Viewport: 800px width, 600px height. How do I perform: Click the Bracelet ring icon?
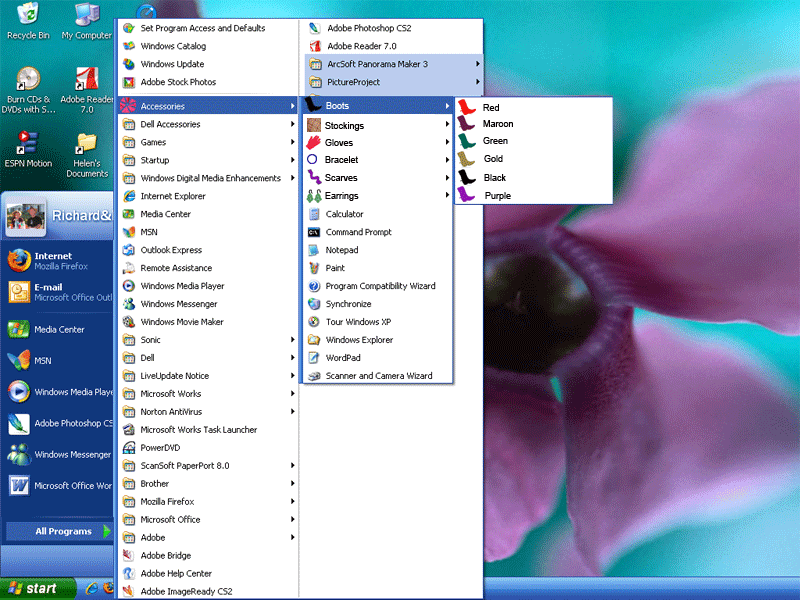point(312,159)
